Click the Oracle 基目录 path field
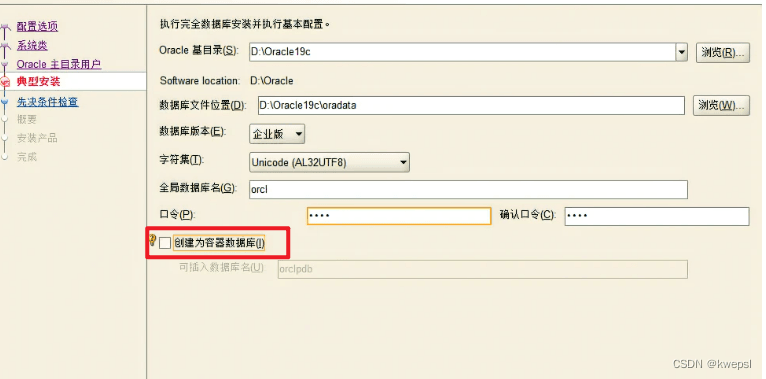Viewport: 766px width, 379px height. click(463, 52)
